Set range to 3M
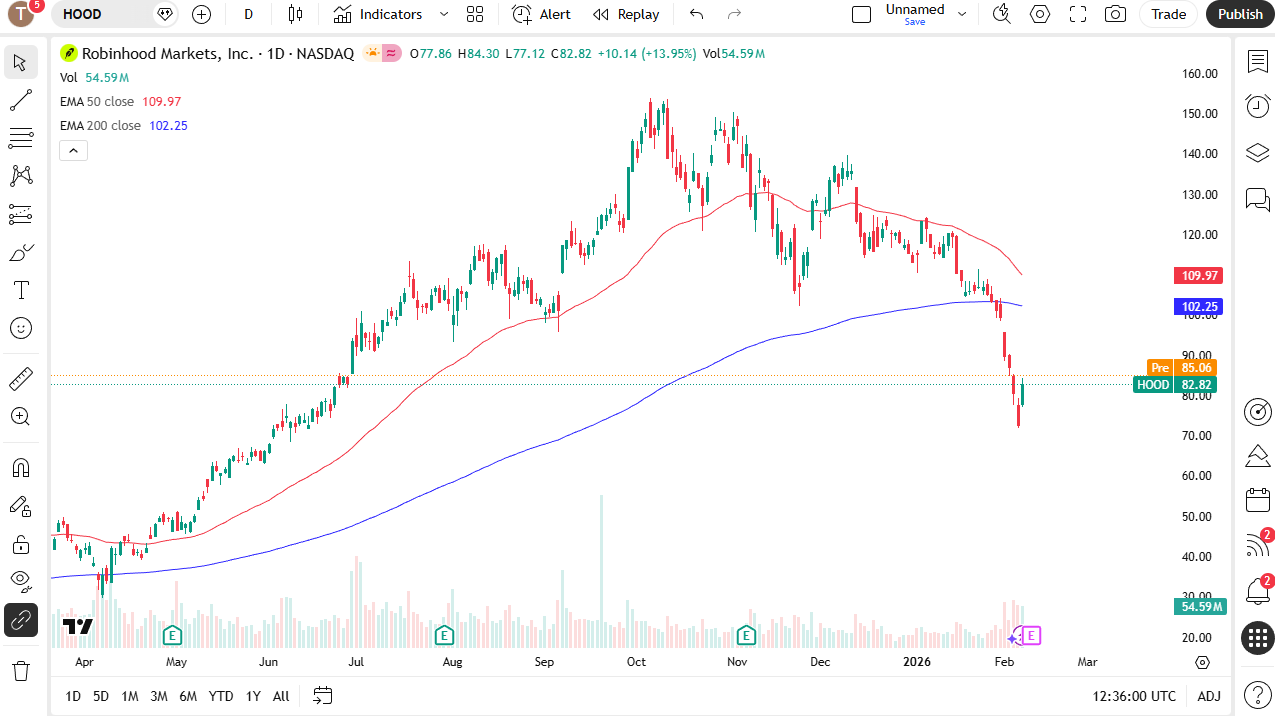This screenshot has width=1275, height=716. tap(159, 696)
